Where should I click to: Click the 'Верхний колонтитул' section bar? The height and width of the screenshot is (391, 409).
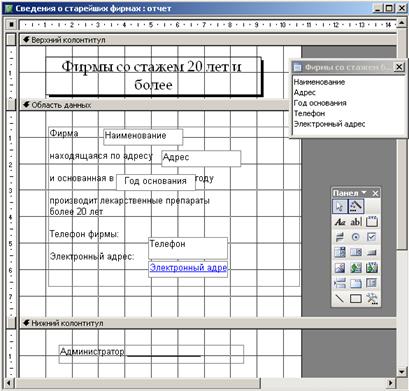208,40
